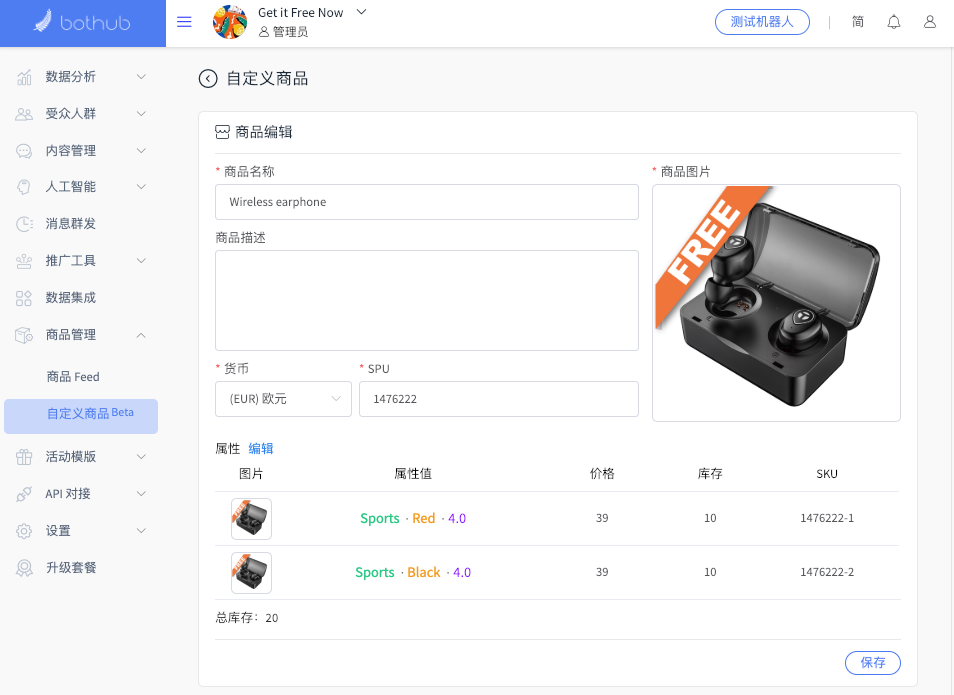Screen dimensions: 954x695
Task: Expand the 内容管理 chevron
Action: pos(141,151)
